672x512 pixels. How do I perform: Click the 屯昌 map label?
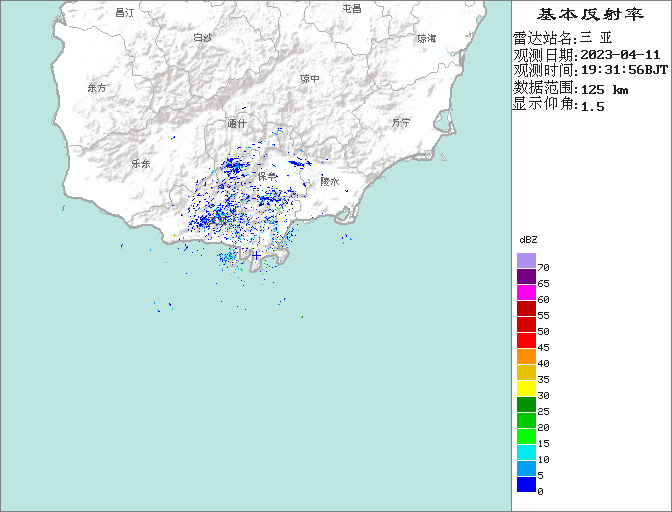[352, 9]
